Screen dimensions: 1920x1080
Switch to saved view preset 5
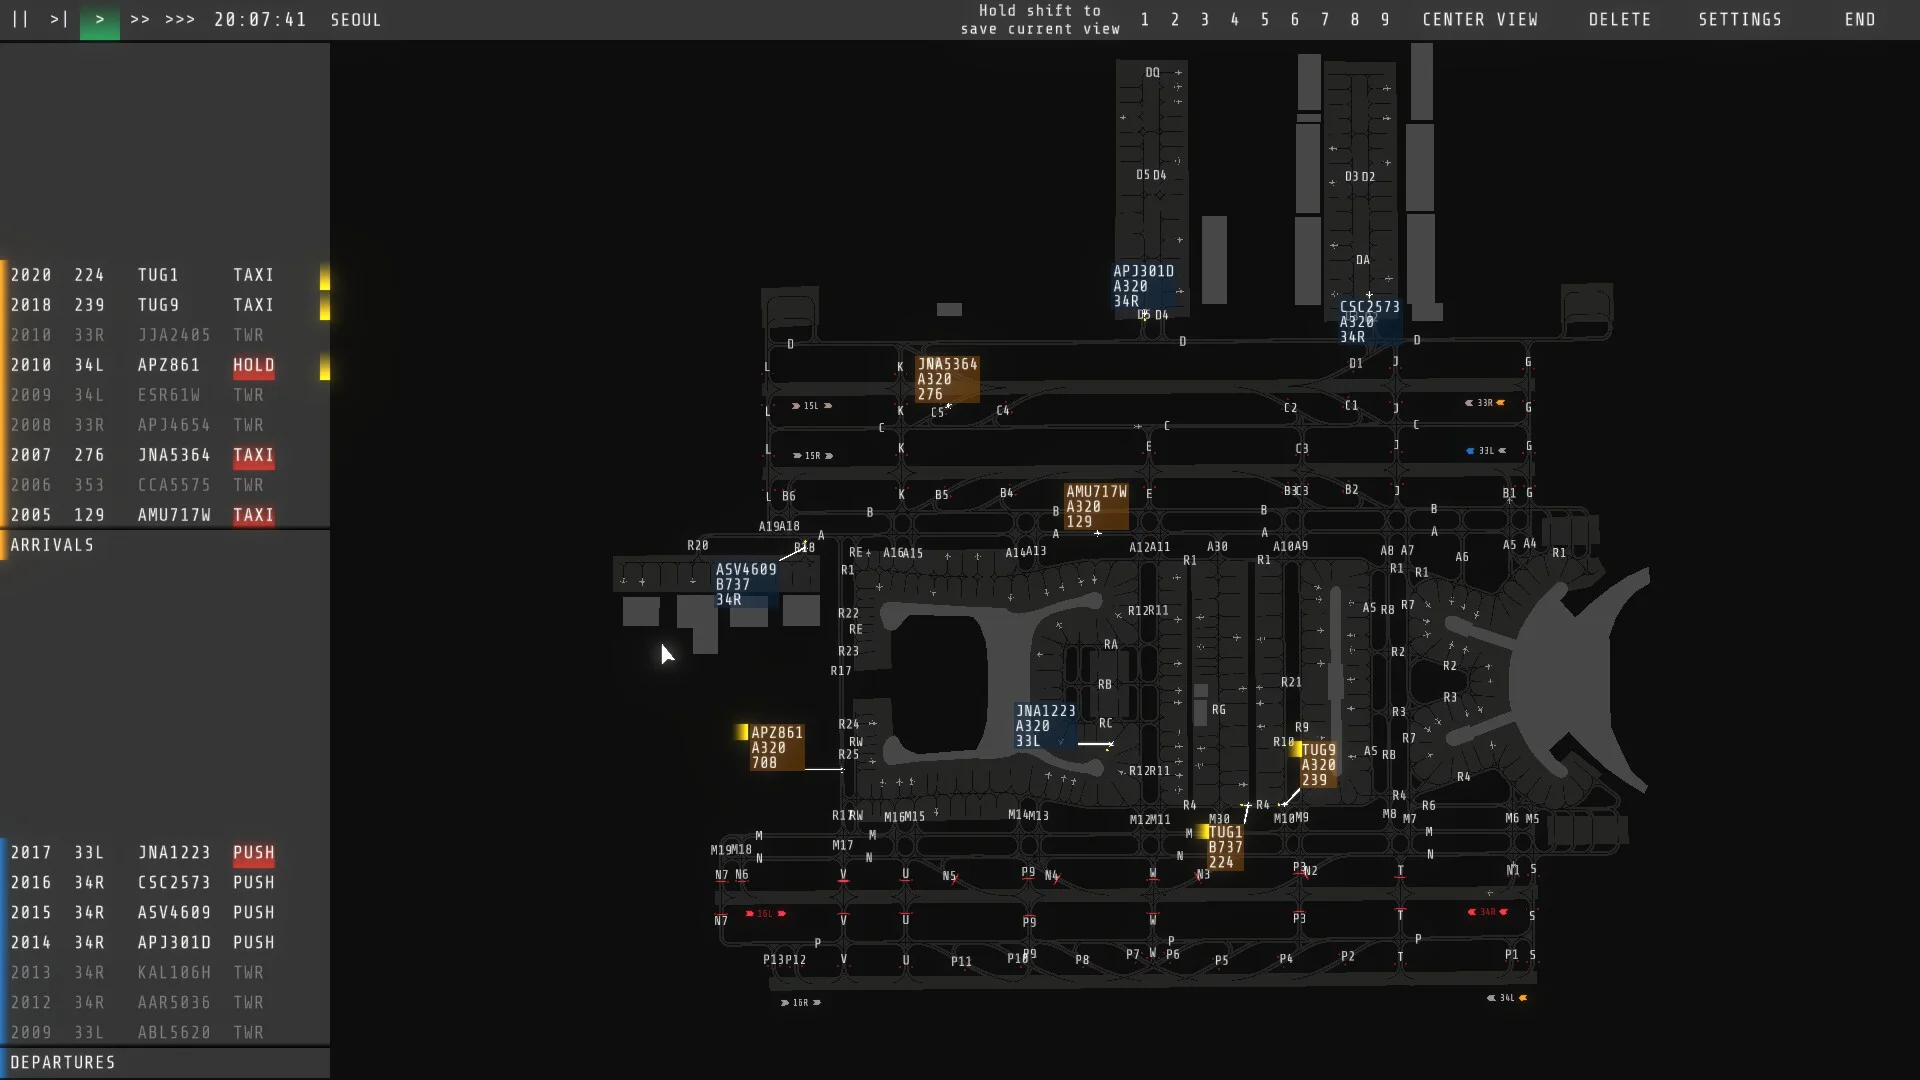[1266, 19]
